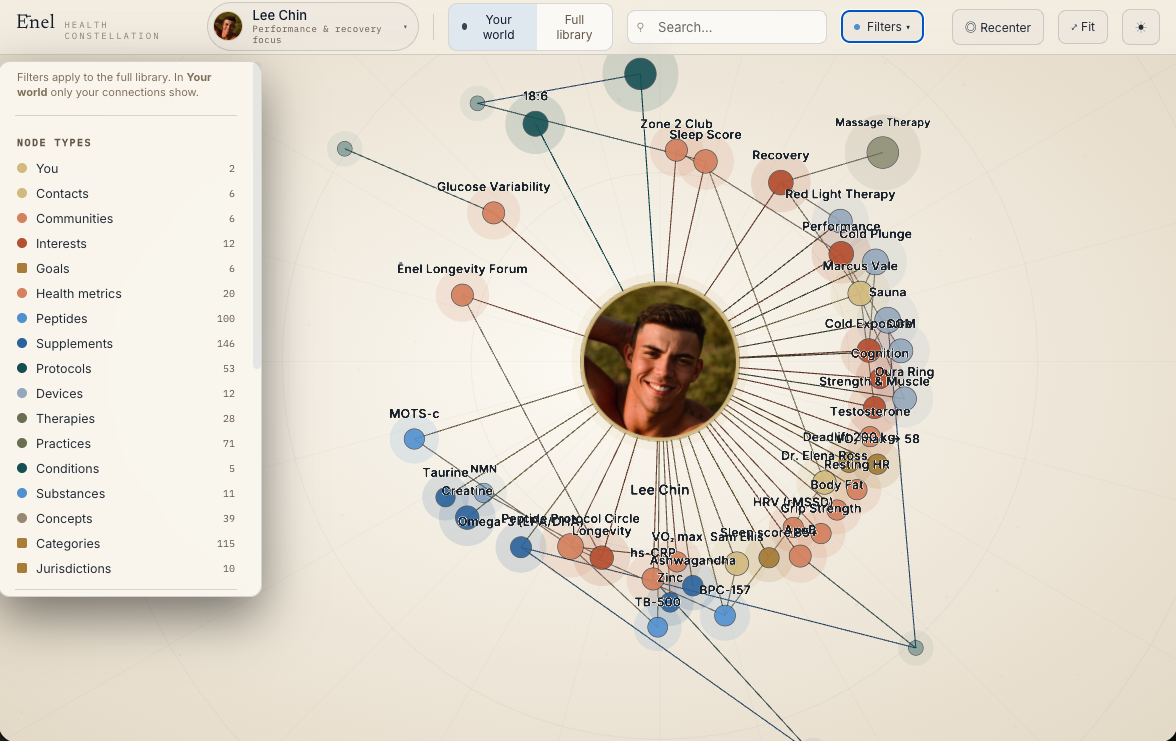Screen dimensions: 1176x741
Task: Select the MOTS-c peptide node
Action: (414, 440)
